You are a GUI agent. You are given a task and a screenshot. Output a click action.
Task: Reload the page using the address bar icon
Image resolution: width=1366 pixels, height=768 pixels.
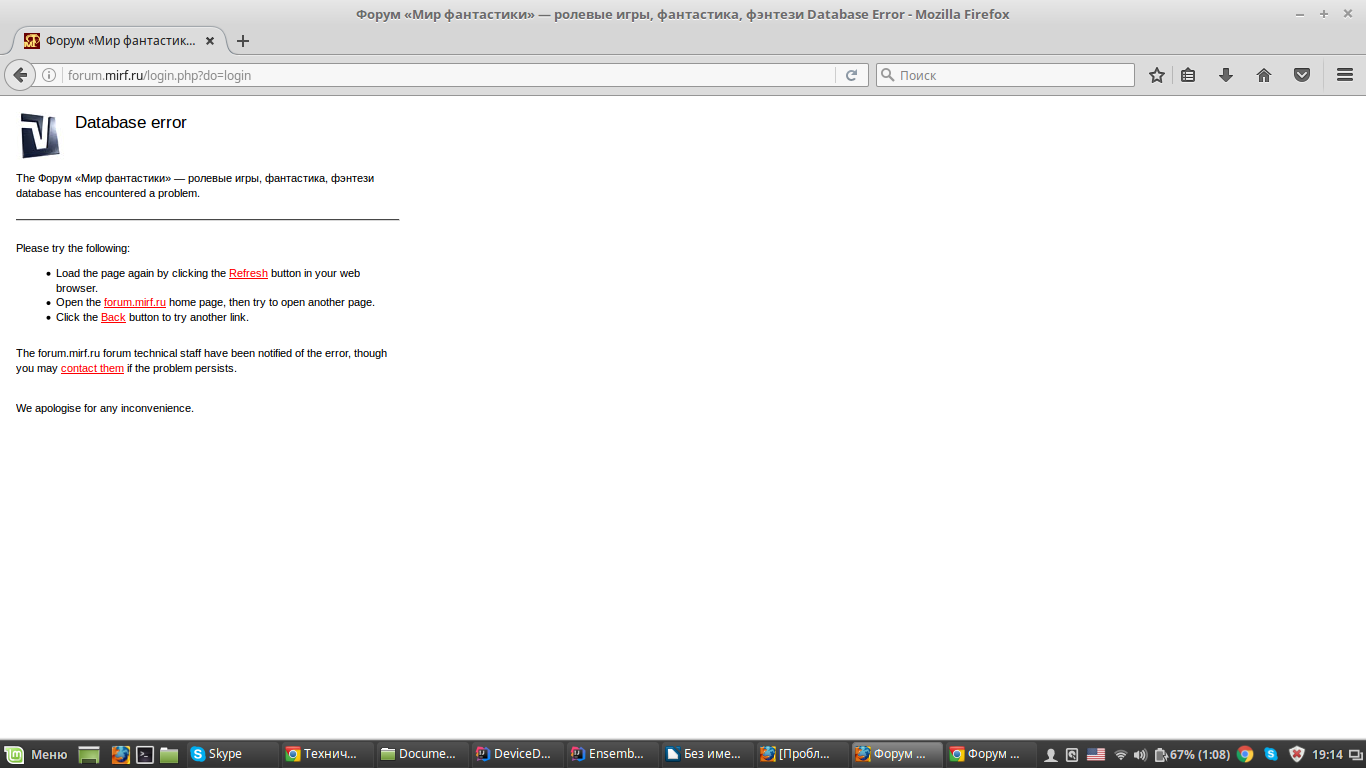click(x=851, y=75)
